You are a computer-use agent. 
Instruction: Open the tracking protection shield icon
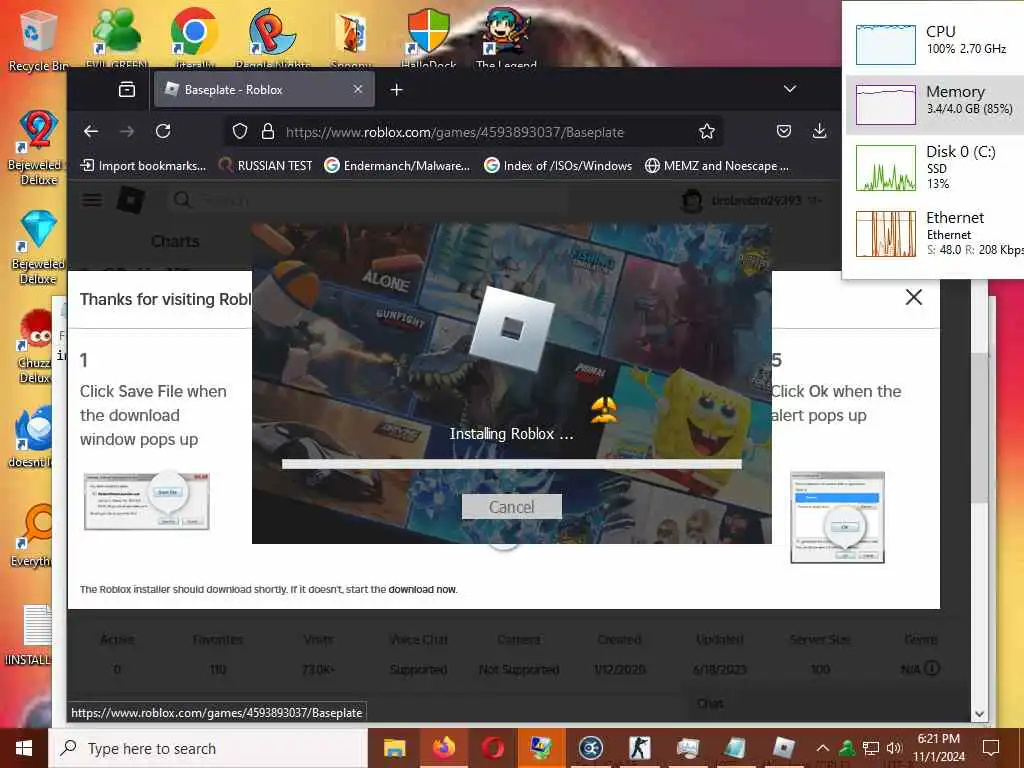[240, 131]
